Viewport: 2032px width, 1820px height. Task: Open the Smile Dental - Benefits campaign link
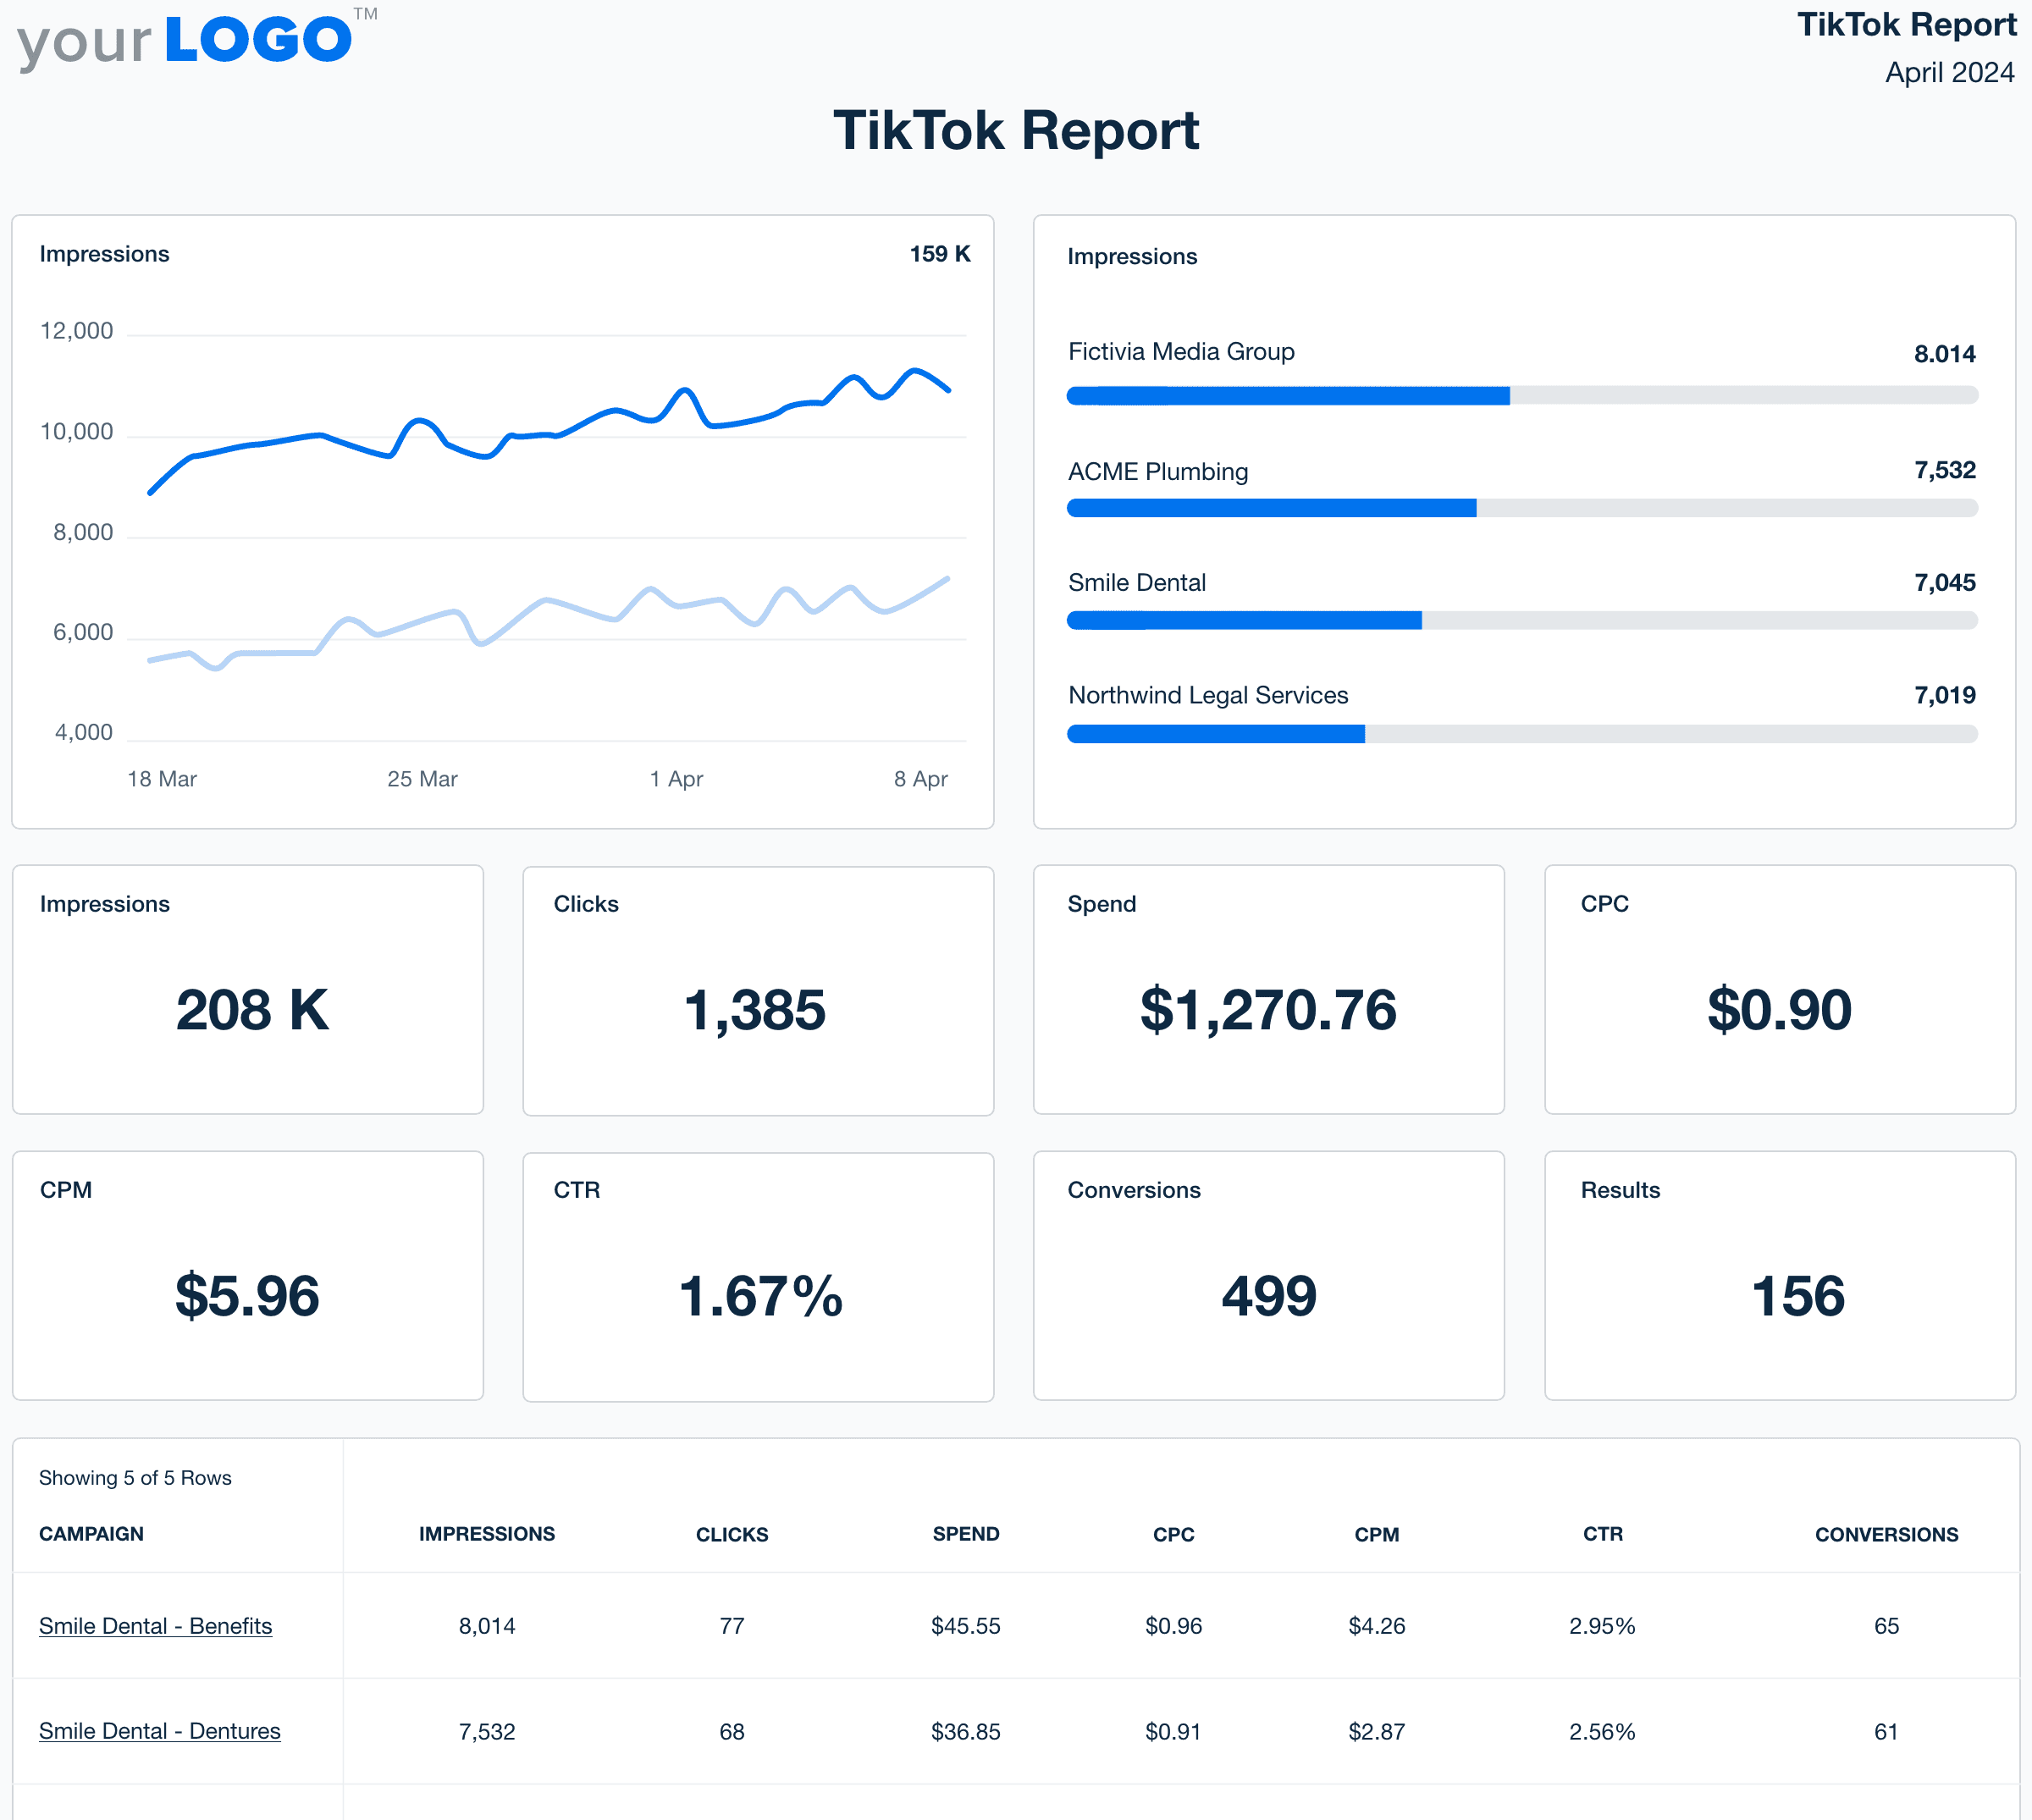[x=155, y=1626]
